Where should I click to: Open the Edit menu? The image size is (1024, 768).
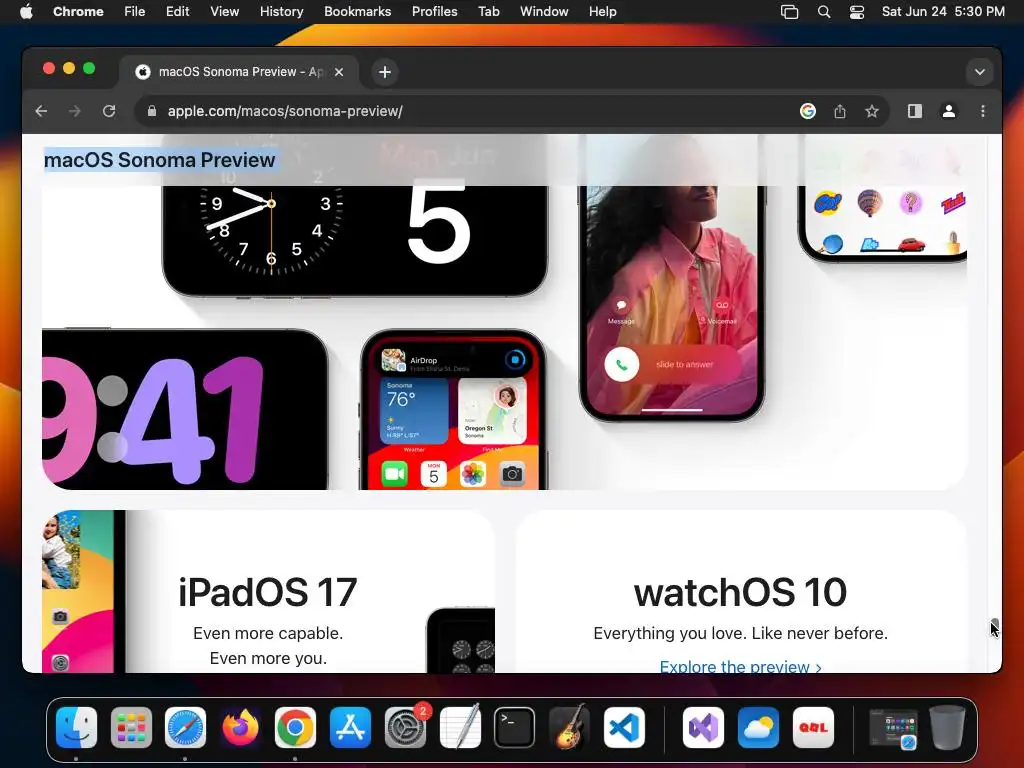(x=178, y=12)
